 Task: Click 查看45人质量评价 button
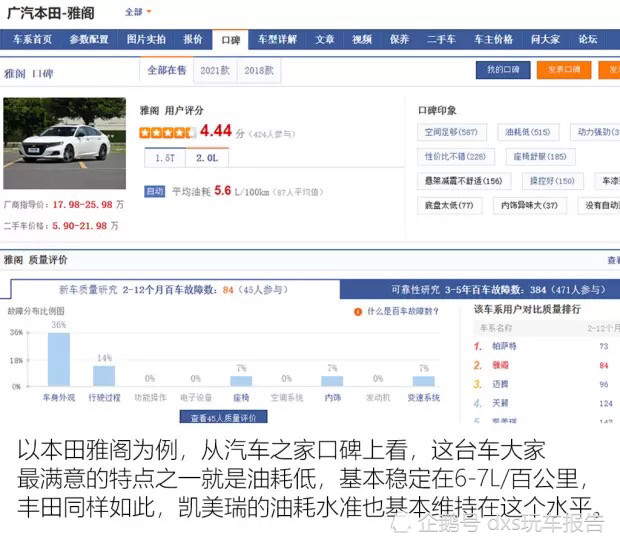coord(223,417)
